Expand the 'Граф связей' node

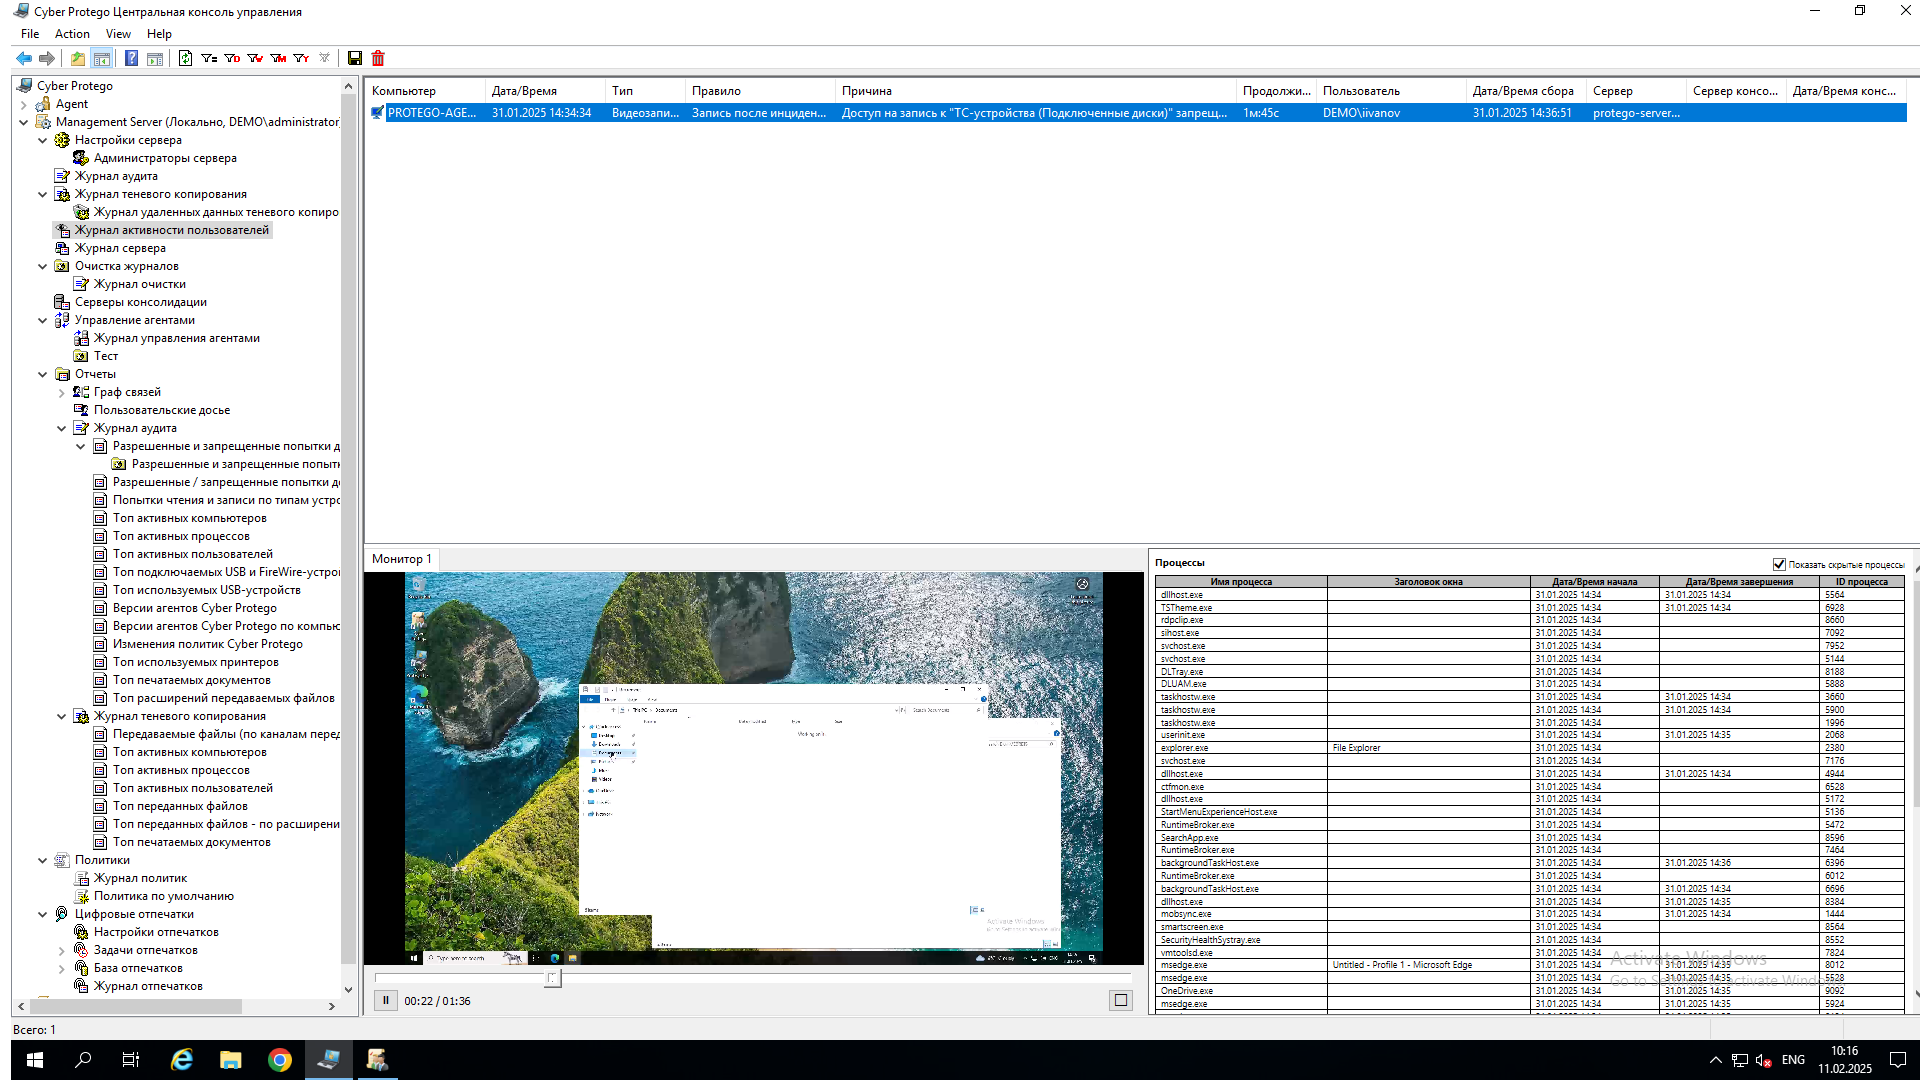[x=61, y=392]
